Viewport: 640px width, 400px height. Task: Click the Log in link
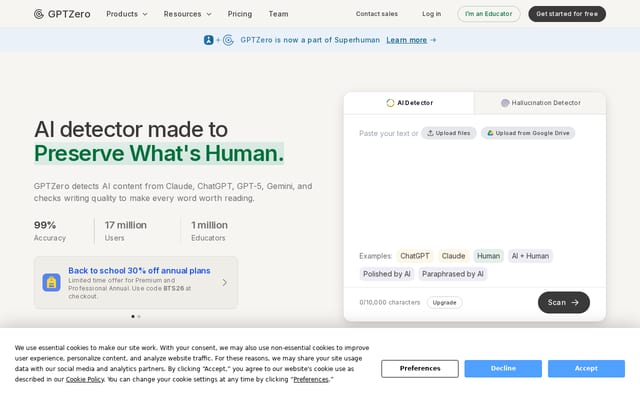coord(431,14)
